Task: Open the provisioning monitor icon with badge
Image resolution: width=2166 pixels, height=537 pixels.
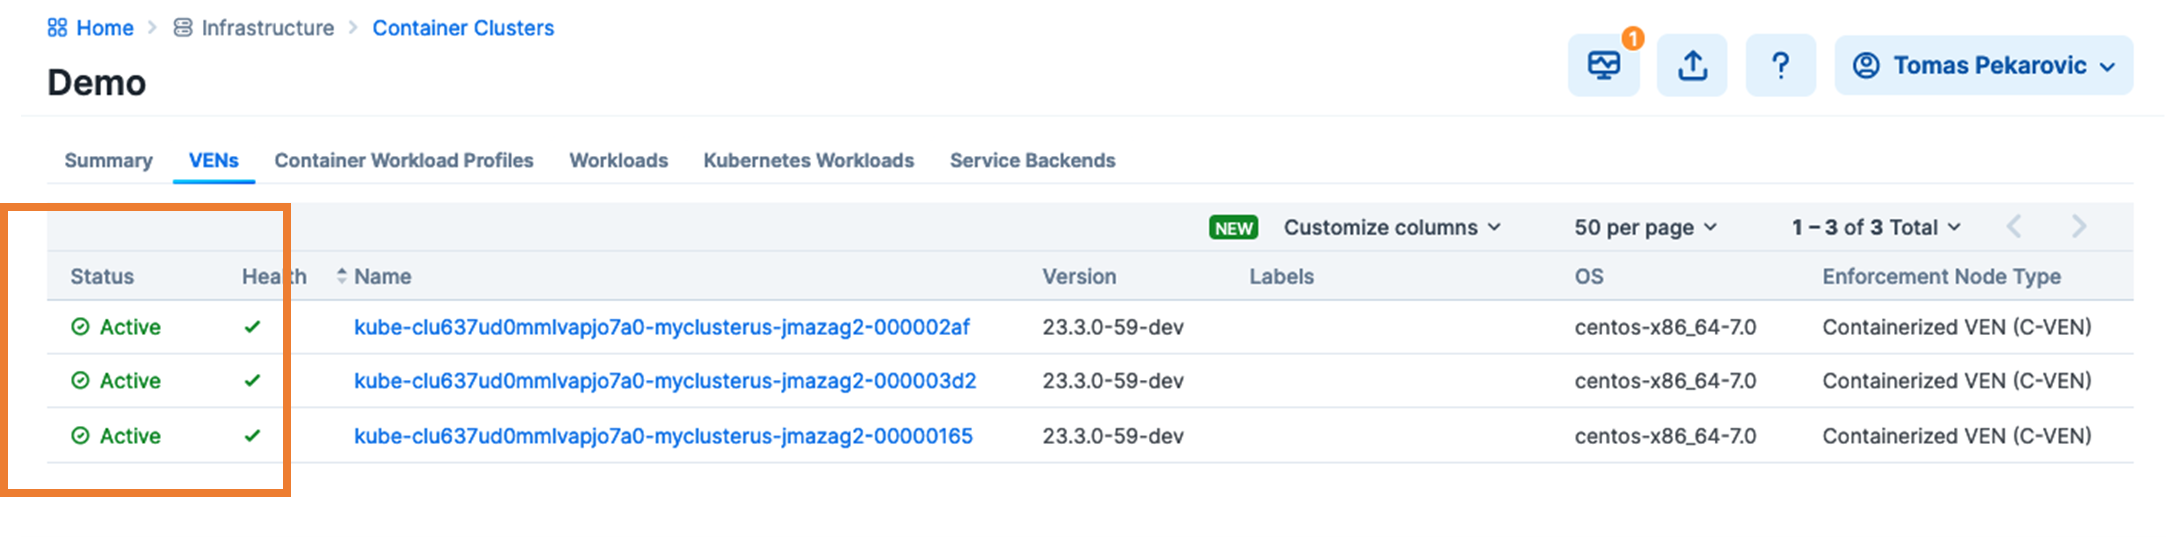Action: pyautogui.click(x=1603, y=66)
